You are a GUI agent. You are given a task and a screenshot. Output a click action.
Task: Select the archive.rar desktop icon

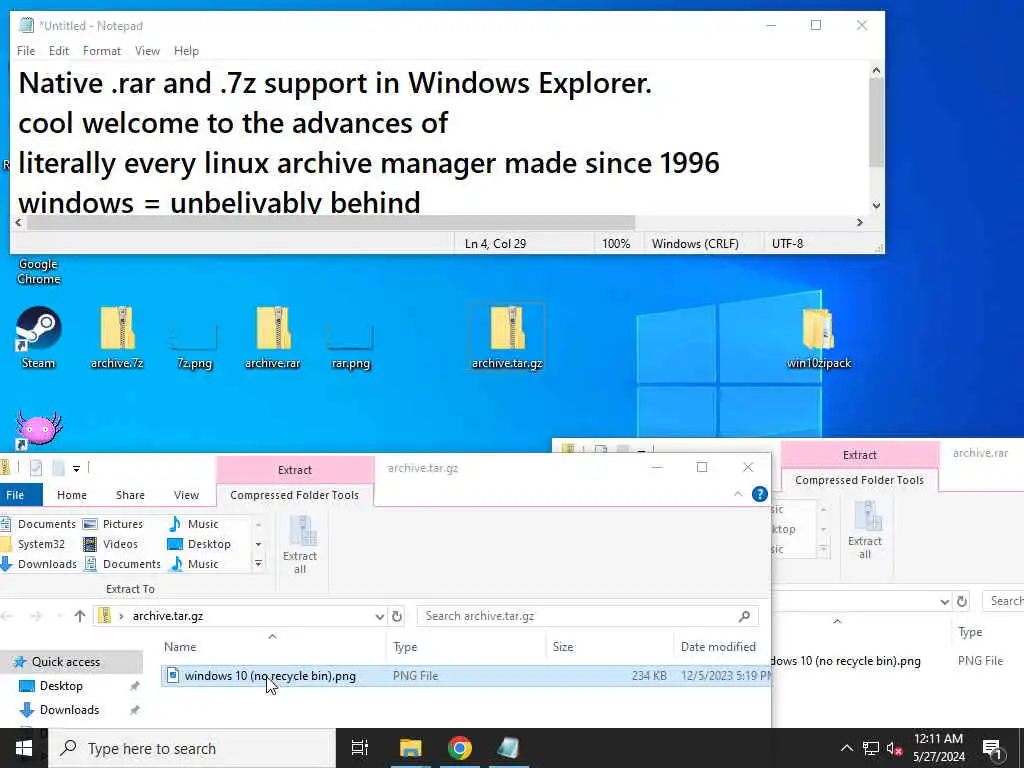click(273, 338)
